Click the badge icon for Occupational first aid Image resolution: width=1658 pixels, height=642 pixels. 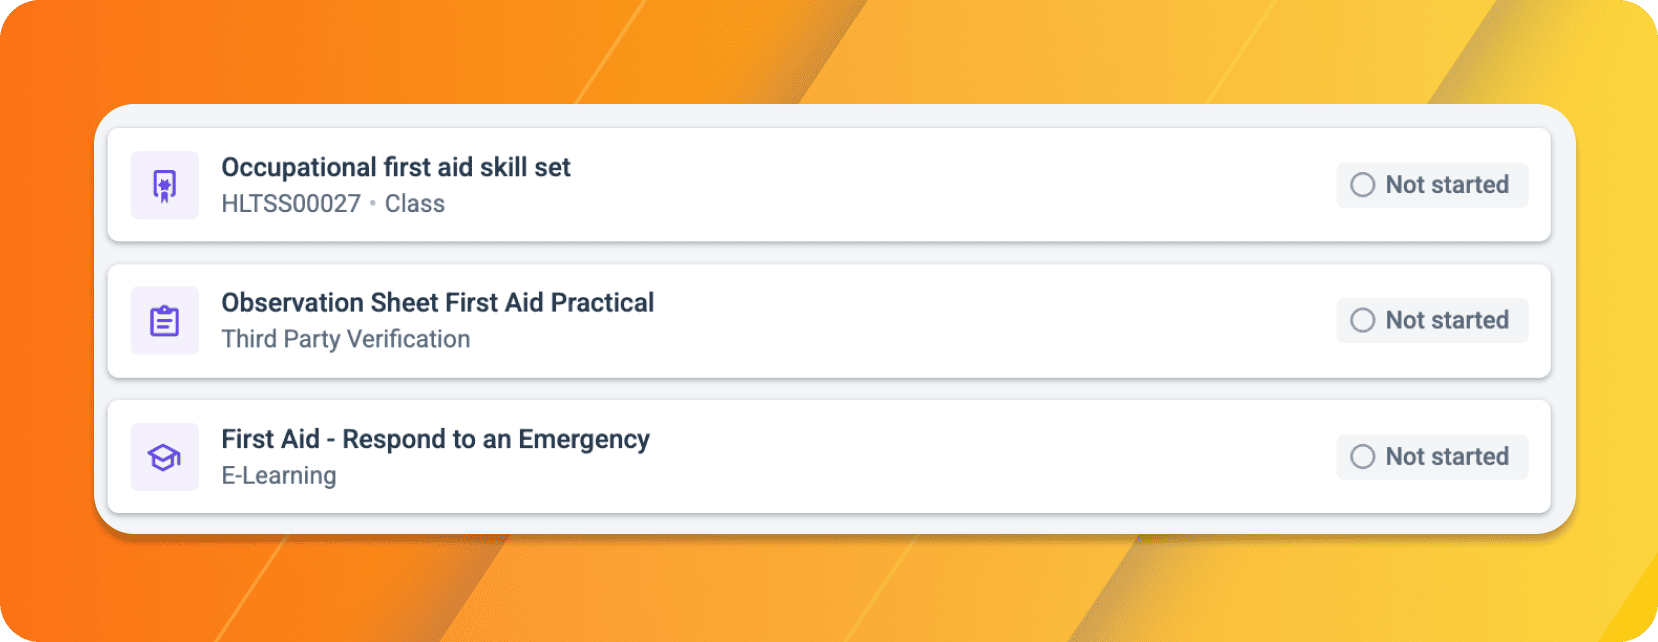click(164, 185)
